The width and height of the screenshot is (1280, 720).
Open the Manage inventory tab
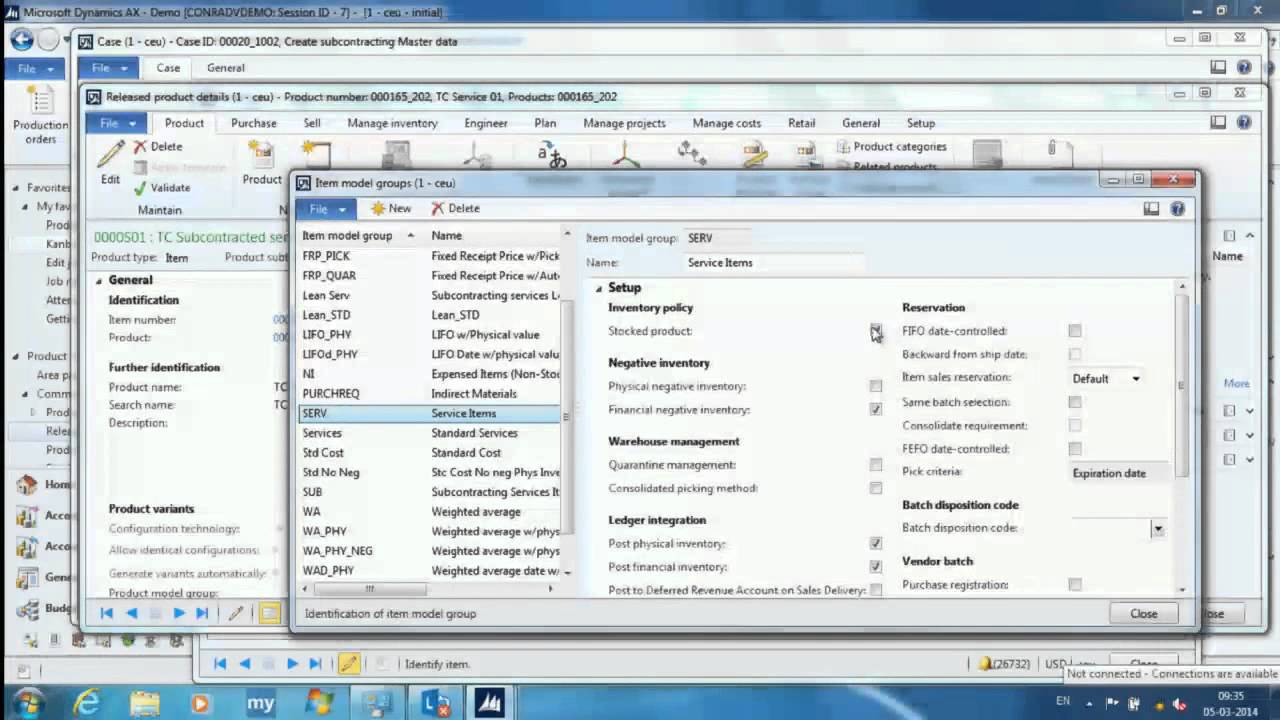pos(392,123)
